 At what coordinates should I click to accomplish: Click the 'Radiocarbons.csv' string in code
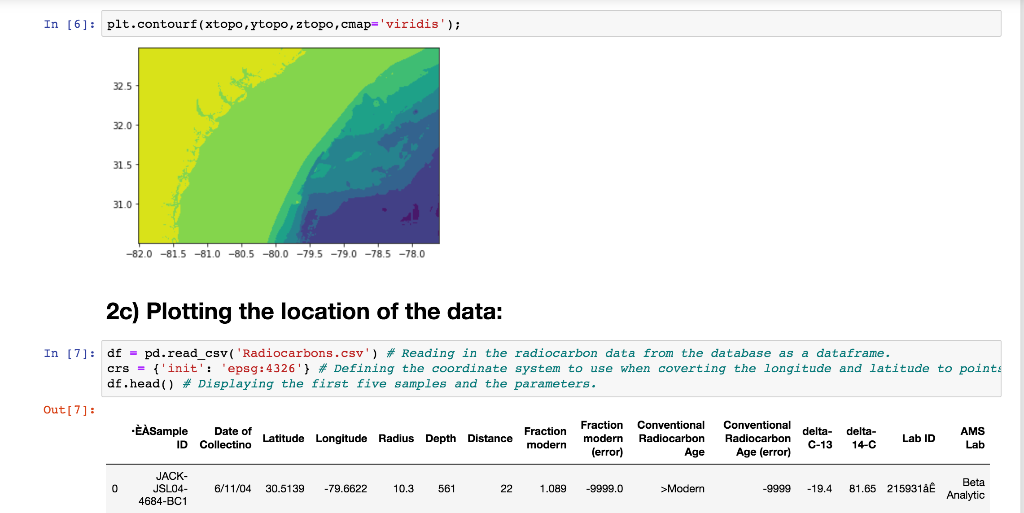coord(304,353)
